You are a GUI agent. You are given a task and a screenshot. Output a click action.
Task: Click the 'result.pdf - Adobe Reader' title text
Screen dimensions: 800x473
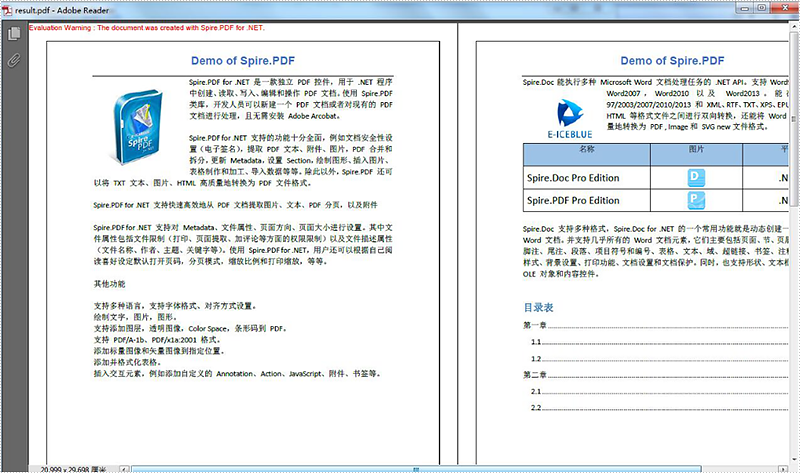tap(62, 10)
